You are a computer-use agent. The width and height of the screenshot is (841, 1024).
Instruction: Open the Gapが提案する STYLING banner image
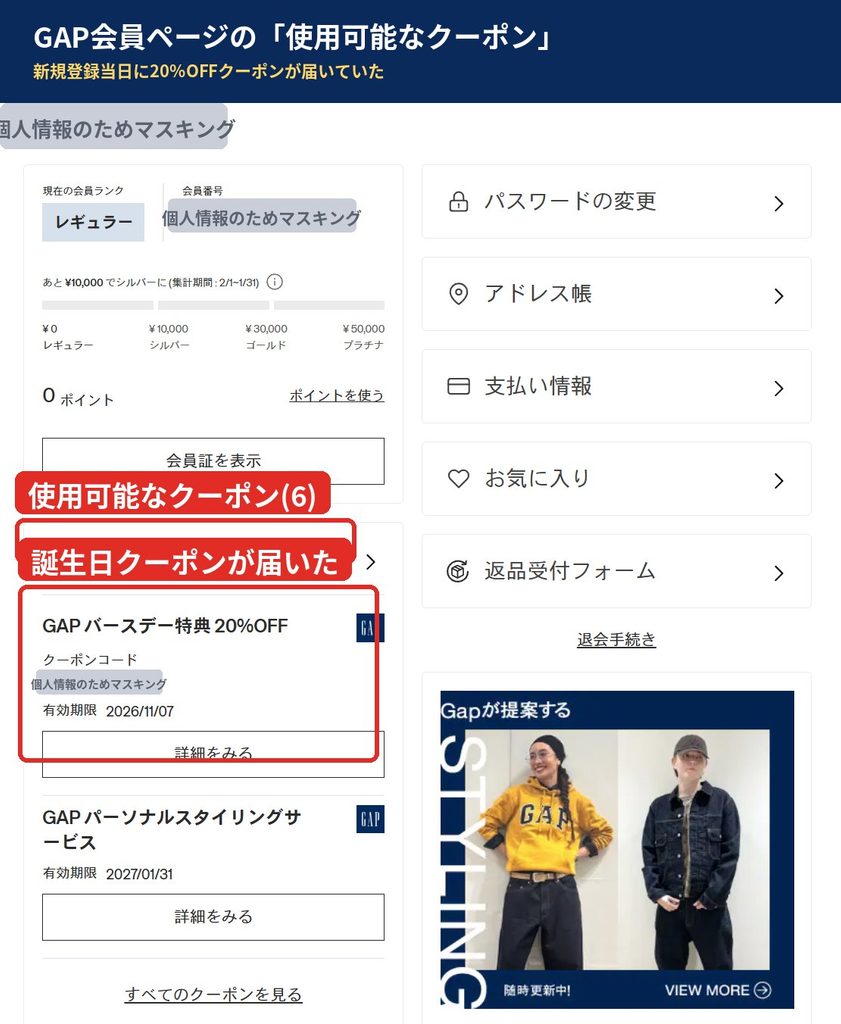[617, 850]
